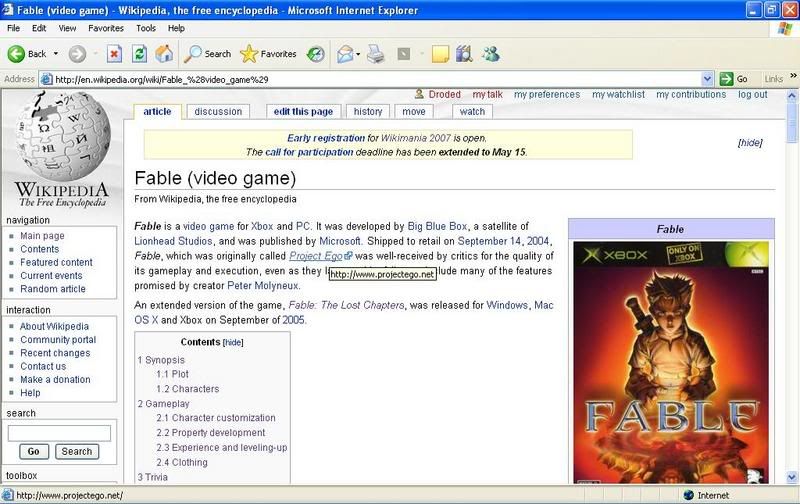Click the green Go arrow button
Screen dimensions: 800x504
point(726,79)
